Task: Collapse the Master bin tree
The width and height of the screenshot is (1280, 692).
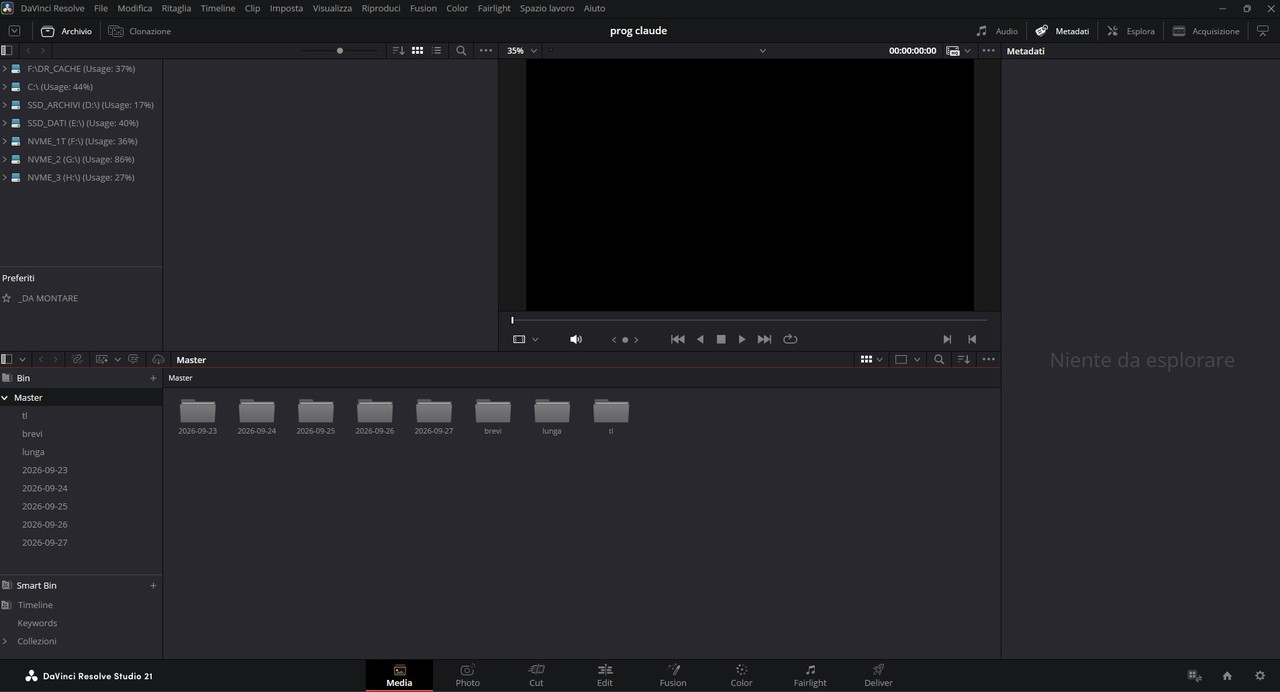Action: [5, 397]
